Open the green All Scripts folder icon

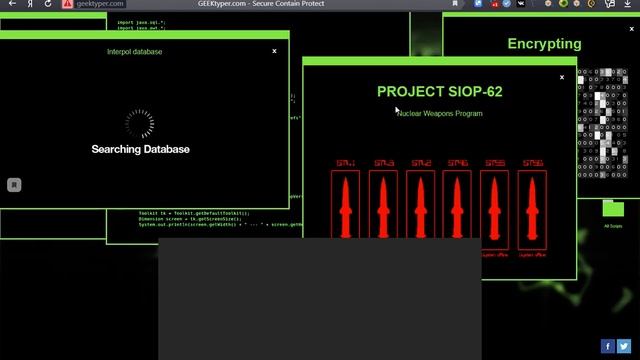(613, 209)
